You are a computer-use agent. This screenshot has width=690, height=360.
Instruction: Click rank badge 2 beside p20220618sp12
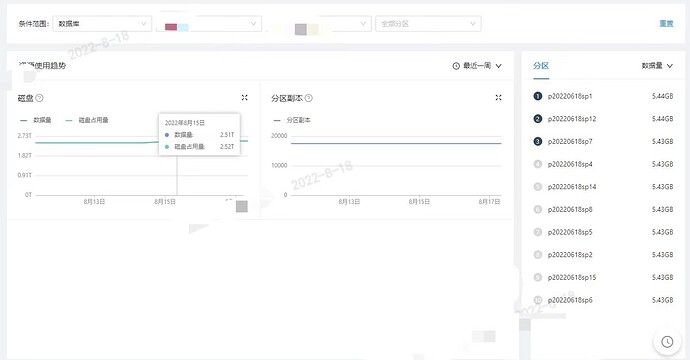pos(537,119)
